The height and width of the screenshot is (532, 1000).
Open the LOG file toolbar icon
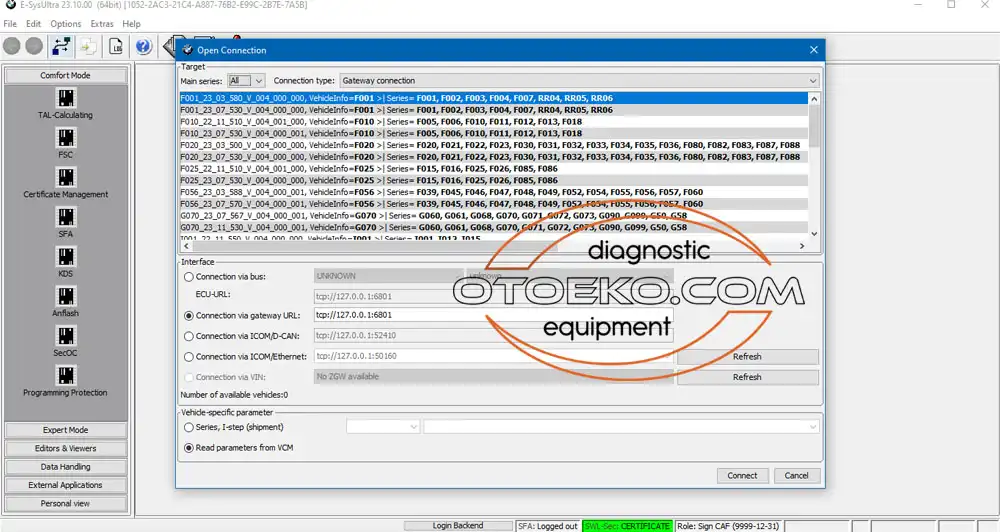click(x=115, y=47)
